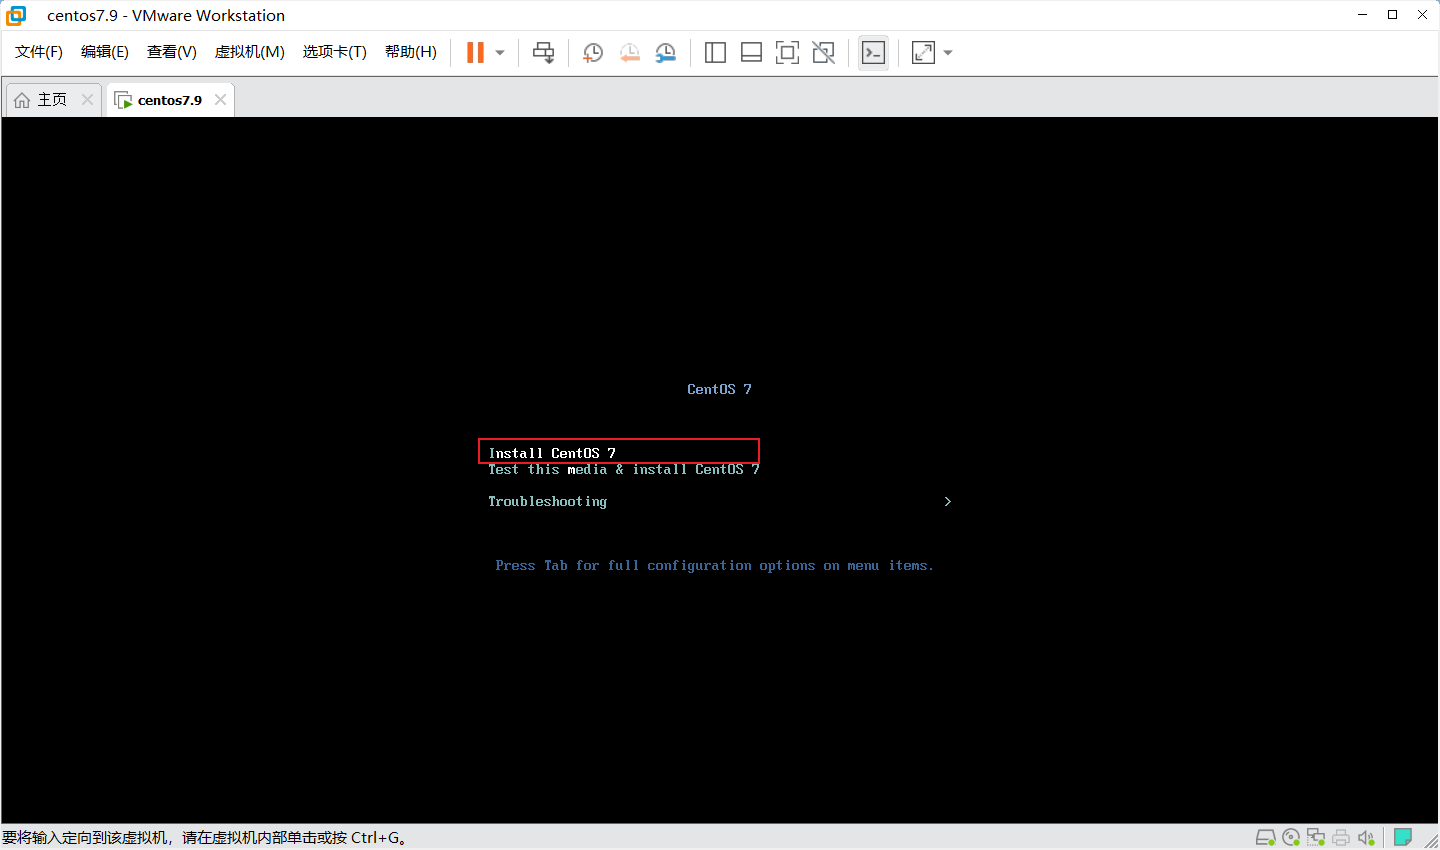The image size is (1440, 850).
Task: Click the CentOS 7 boot menu title
Action: (x=719, y=389)
